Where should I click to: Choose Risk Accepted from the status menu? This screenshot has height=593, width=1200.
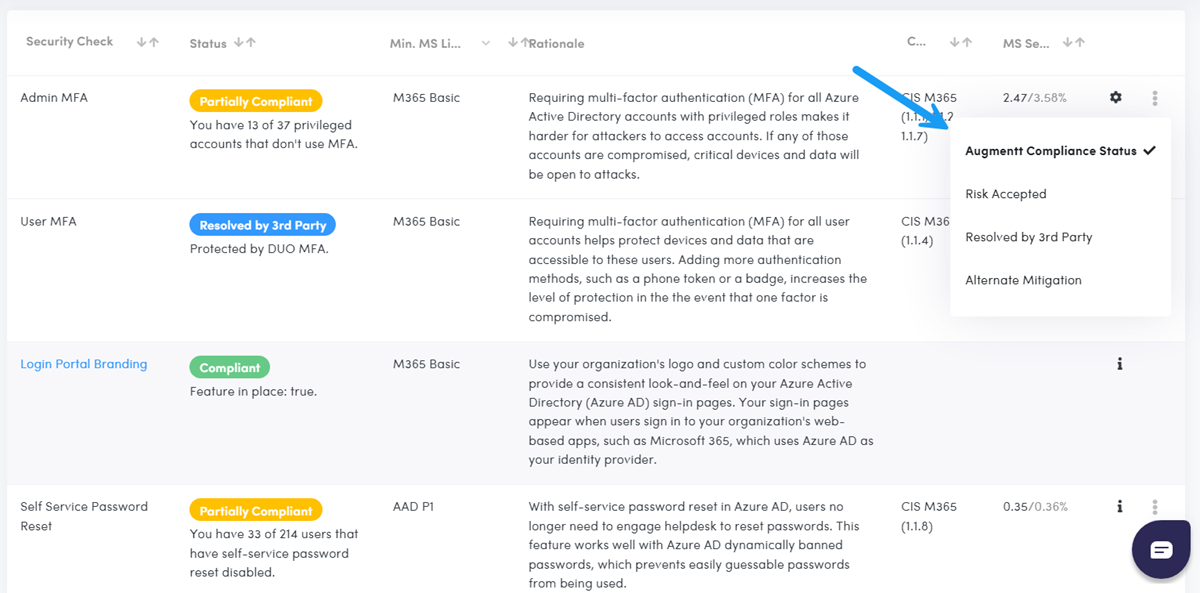tap(1005, 194)
